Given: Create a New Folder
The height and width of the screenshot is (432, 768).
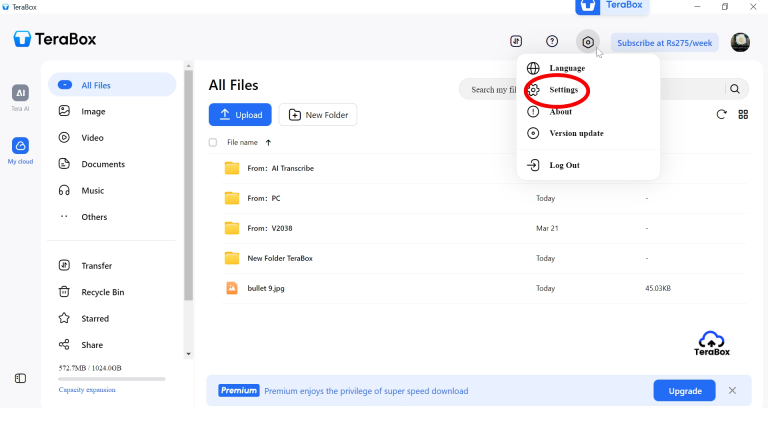Looking at the screenshot, I should [x=318, y=115].
